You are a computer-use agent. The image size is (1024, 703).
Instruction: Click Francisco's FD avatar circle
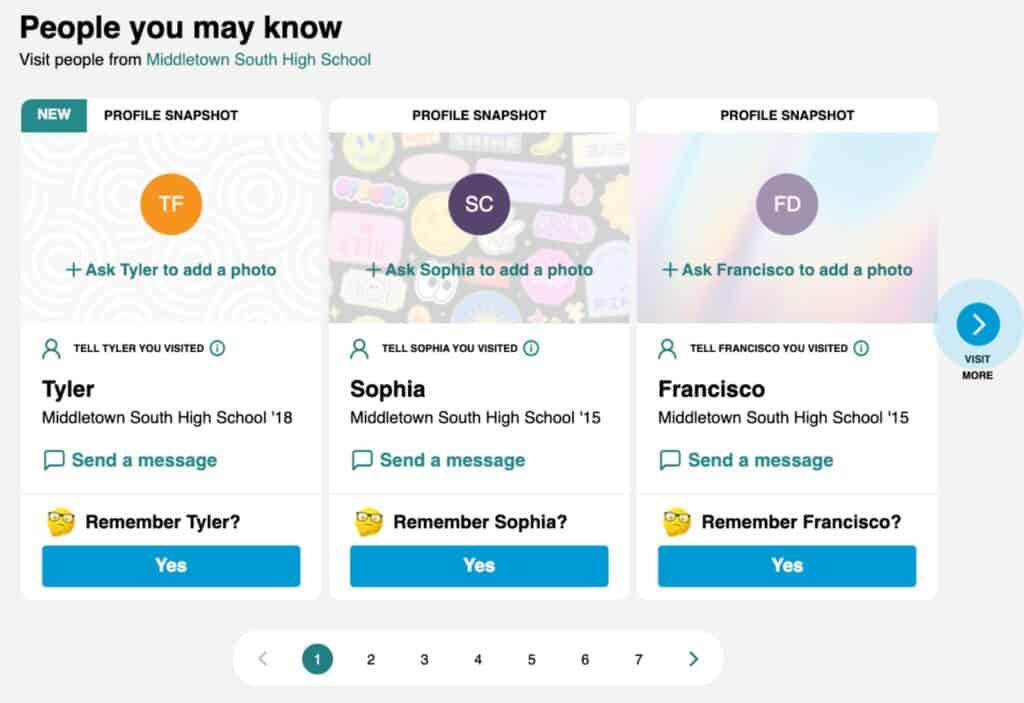click(787, 204)
